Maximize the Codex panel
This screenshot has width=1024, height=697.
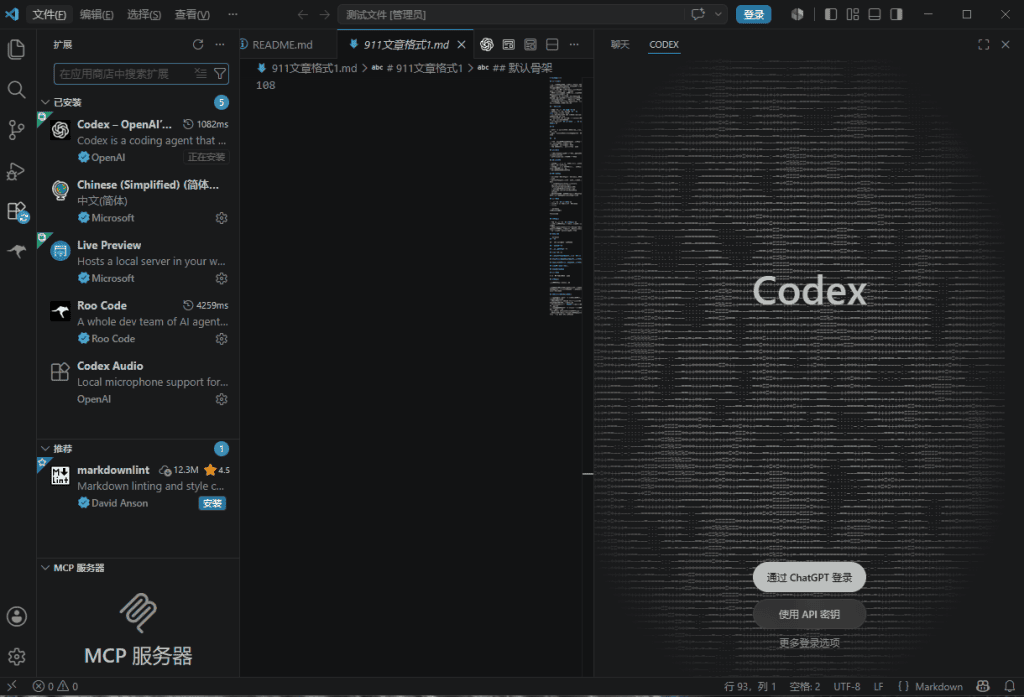coord(984,44)
